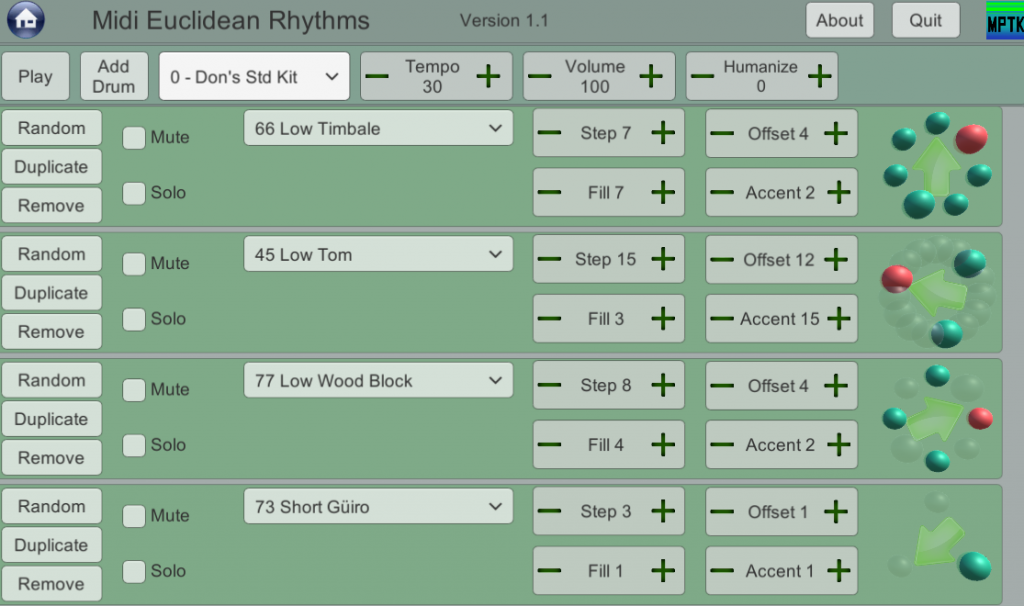Increase Tempo with the plus icon
The width and height of the screenshot is (1024, 606).
click(x=488, y=76)
